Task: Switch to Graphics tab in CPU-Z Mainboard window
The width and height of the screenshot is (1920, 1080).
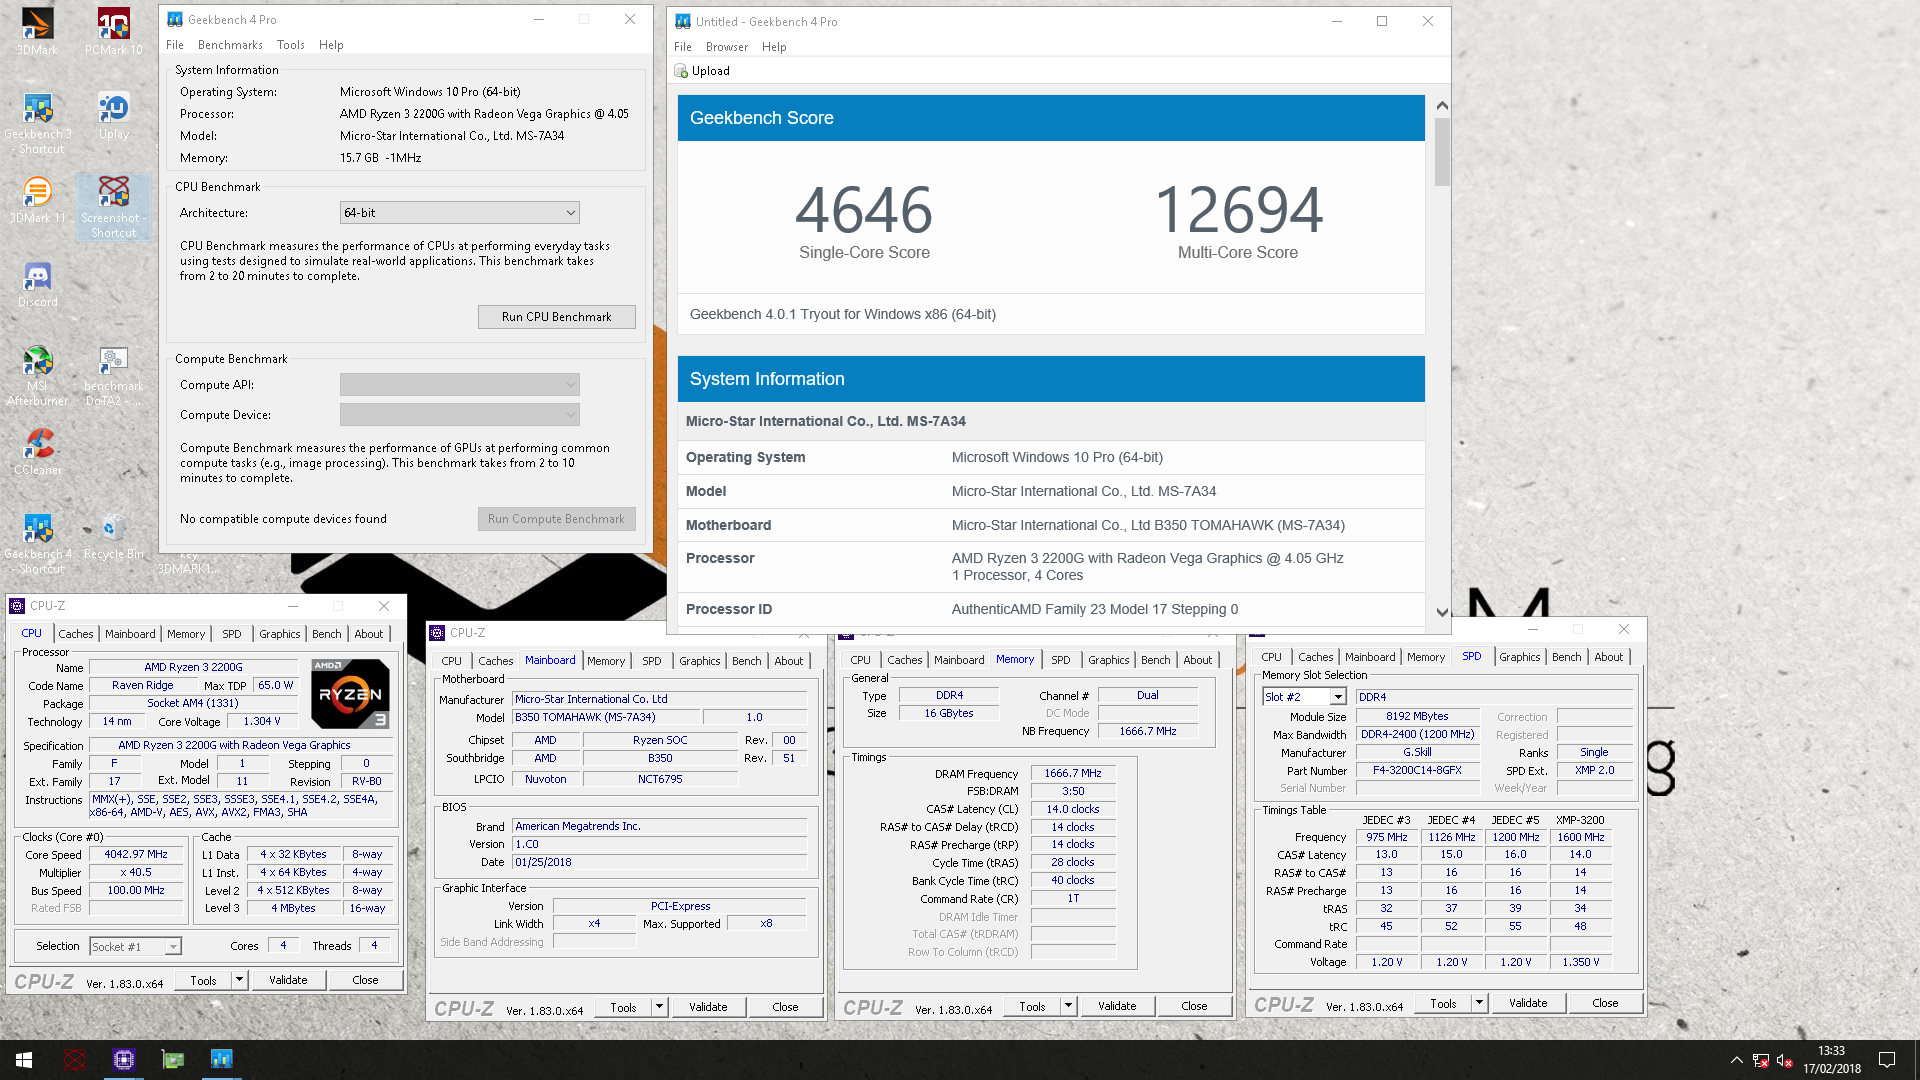Action: (x=699, y=661)
